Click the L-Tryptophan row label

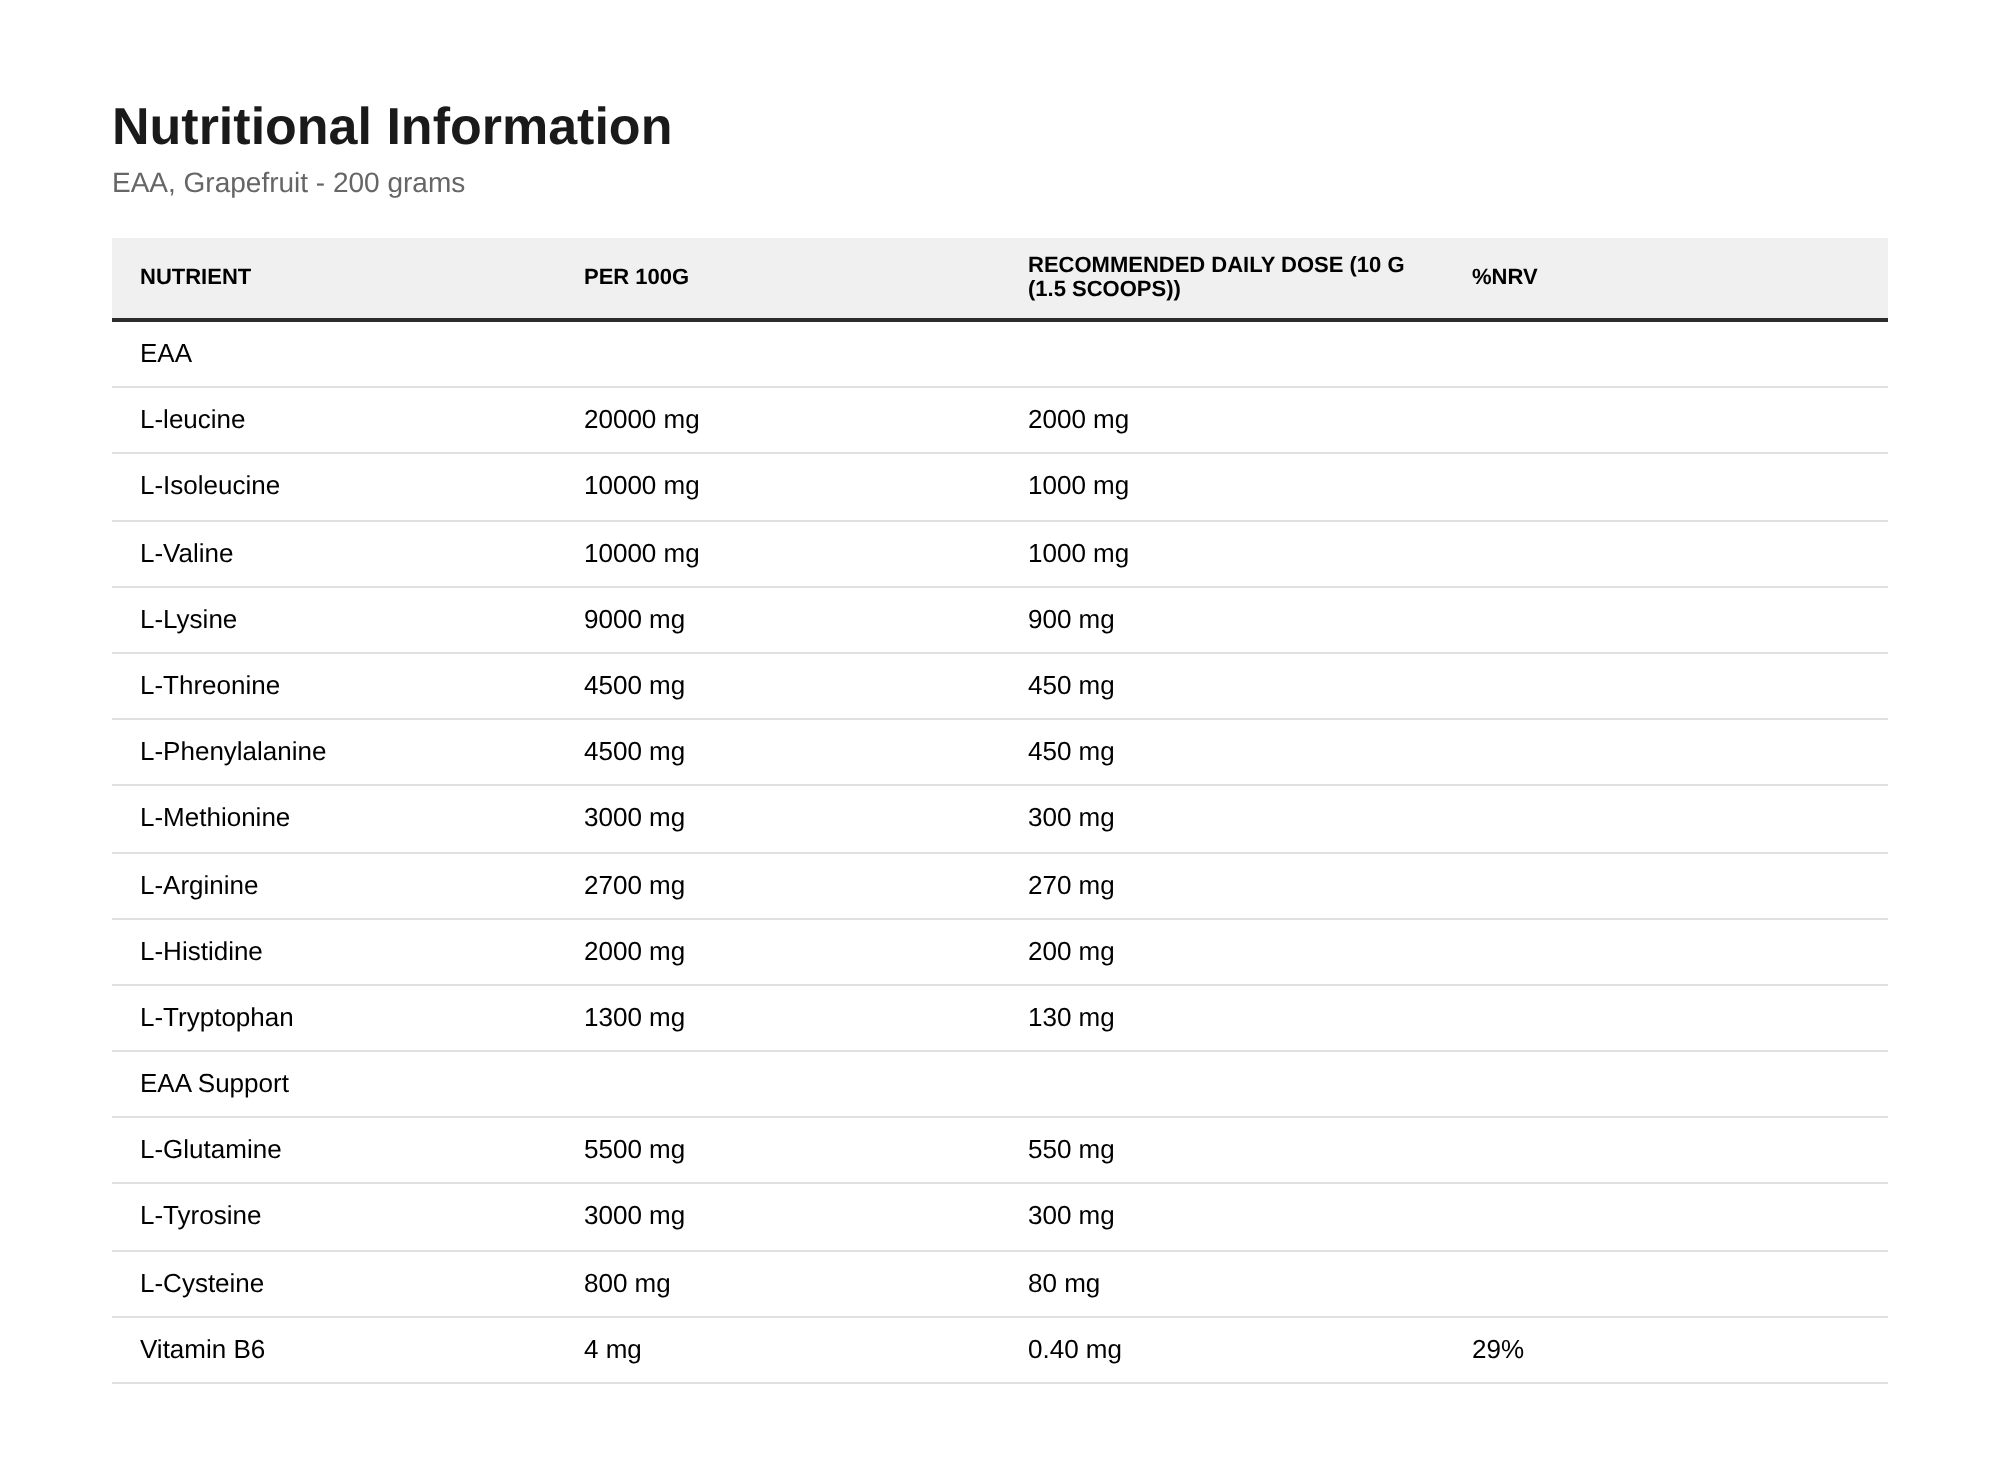pos(217,1017)
